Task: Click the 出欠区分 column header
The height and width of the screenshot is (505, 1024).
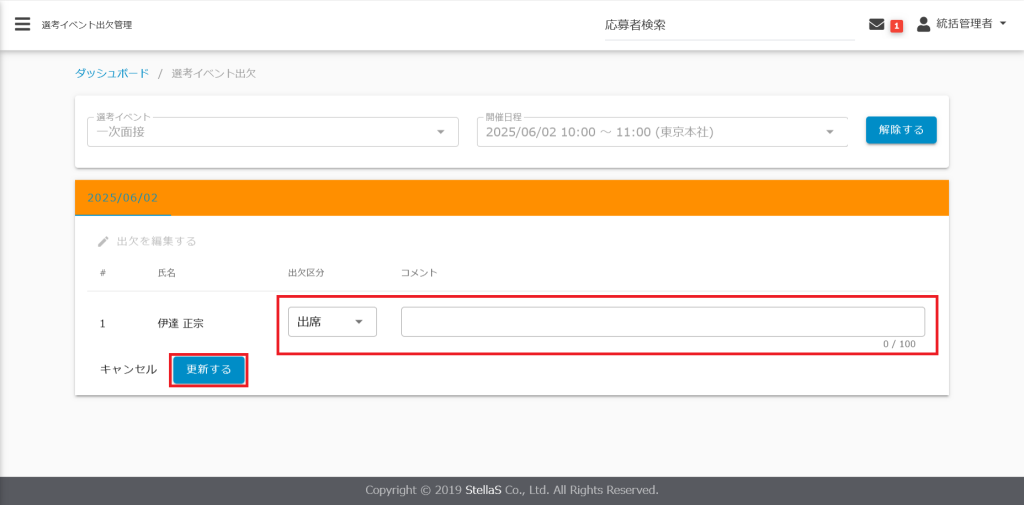Action: pyautogui.click(x=306, y=273)
